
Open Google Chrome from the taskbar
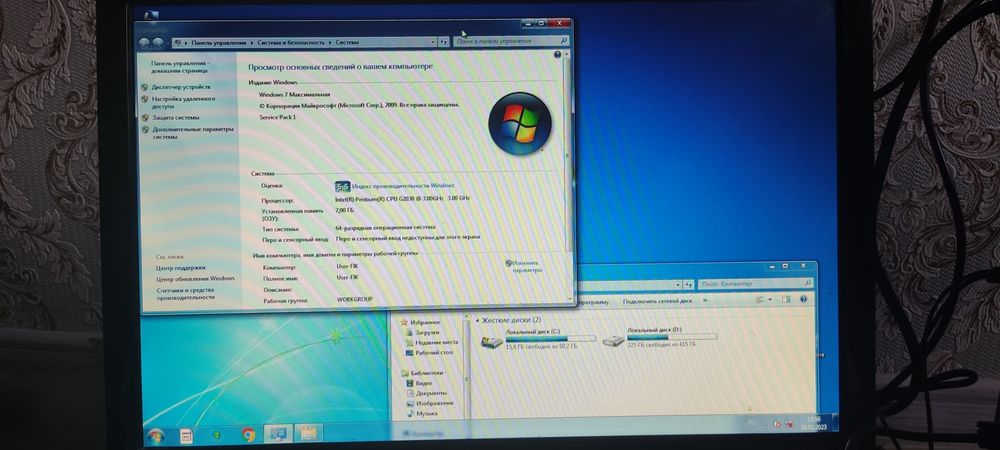click(x=248, y=435)
